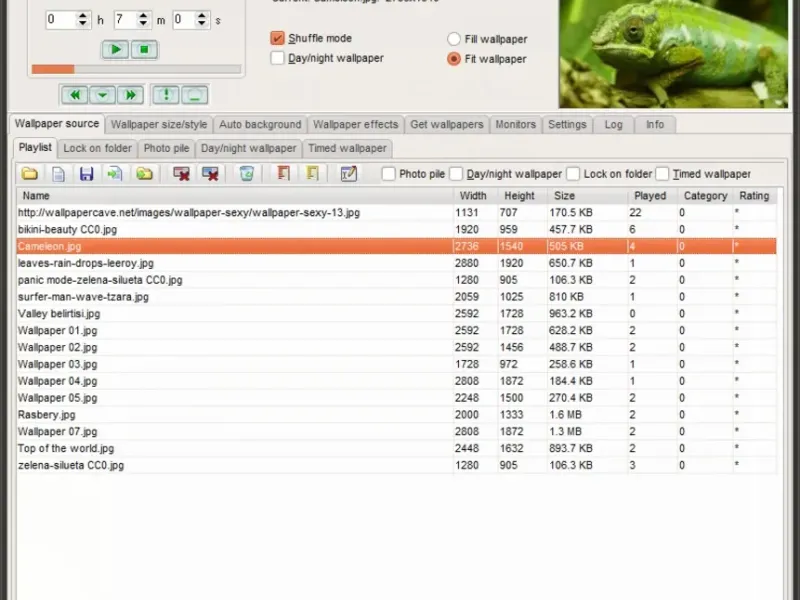
Task: Disable Shuffle mode checkbox
Action: (277, 38)
